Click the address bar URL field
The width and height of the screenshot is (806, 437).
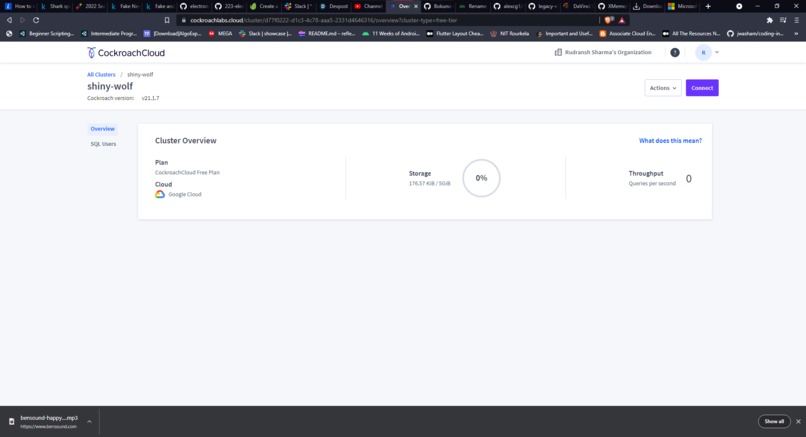pyautogui.click(x=388, y=20)
